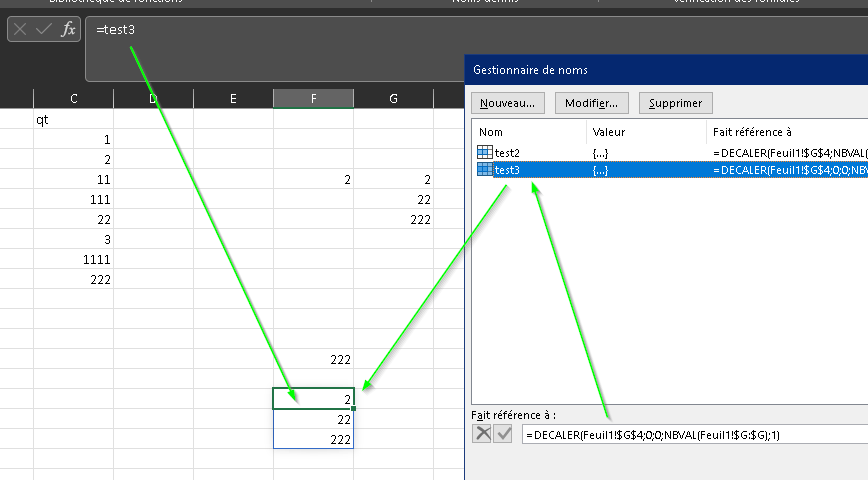The width and height of the screenshot is (868, 480).
Task: Accept reference edit with the checkmark button
Action: coord(503,433)
